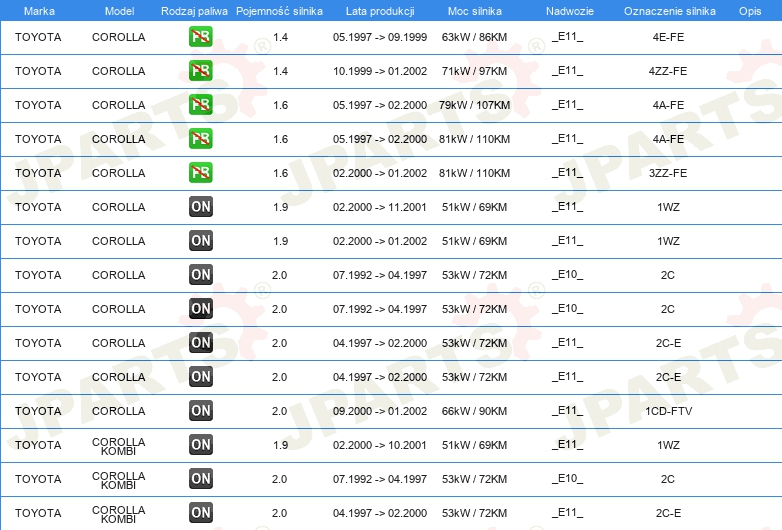Click the green PB fuel icon for 4E-FE row
This screenshot has height=530, width=782.
point(200,37)
